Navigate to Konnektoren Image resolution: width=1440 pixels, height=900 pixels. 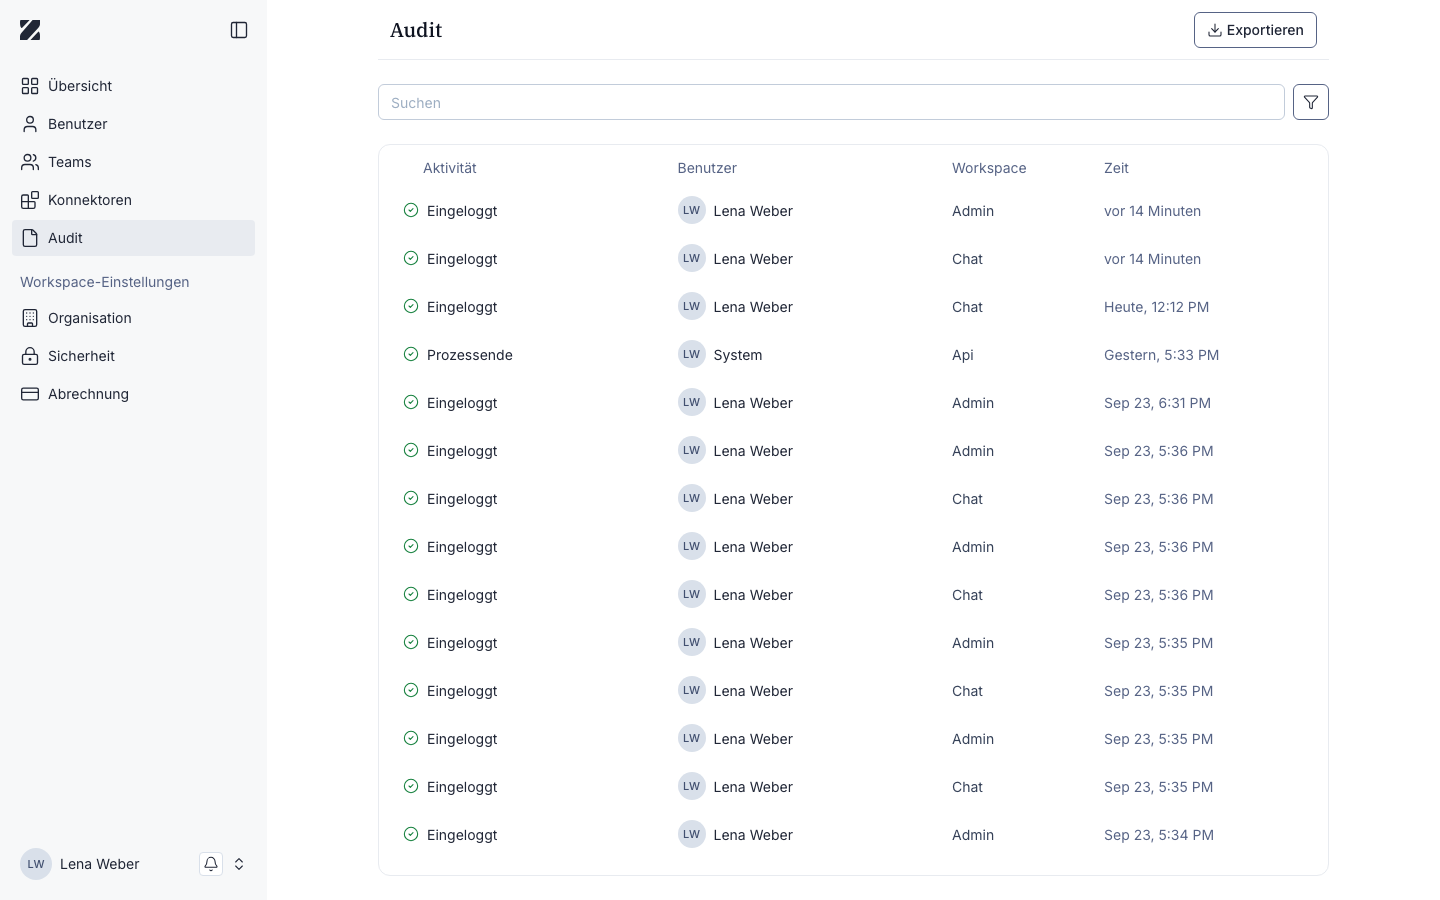[133, 200]
